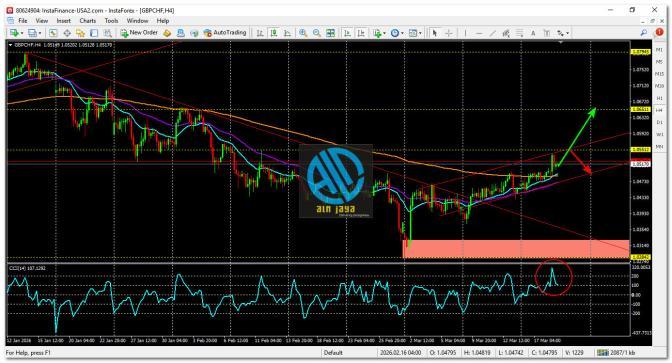Open the New Chart toolbar icon

(x=14, y=33)
